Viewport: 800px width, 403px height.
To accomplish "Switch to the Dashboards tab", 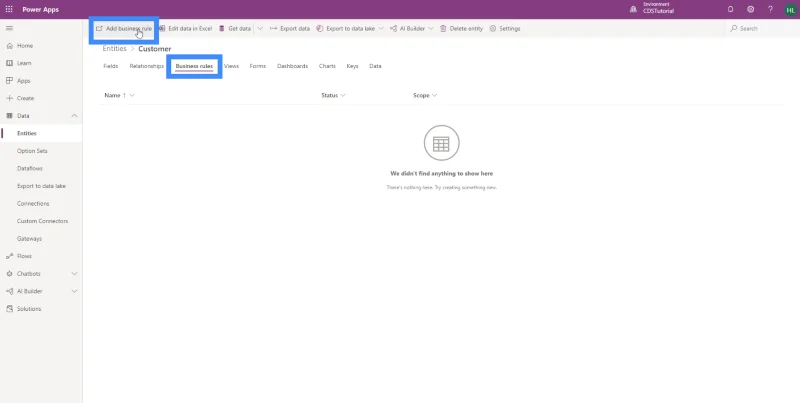I will pyautogui.click(x=292, y=66).
